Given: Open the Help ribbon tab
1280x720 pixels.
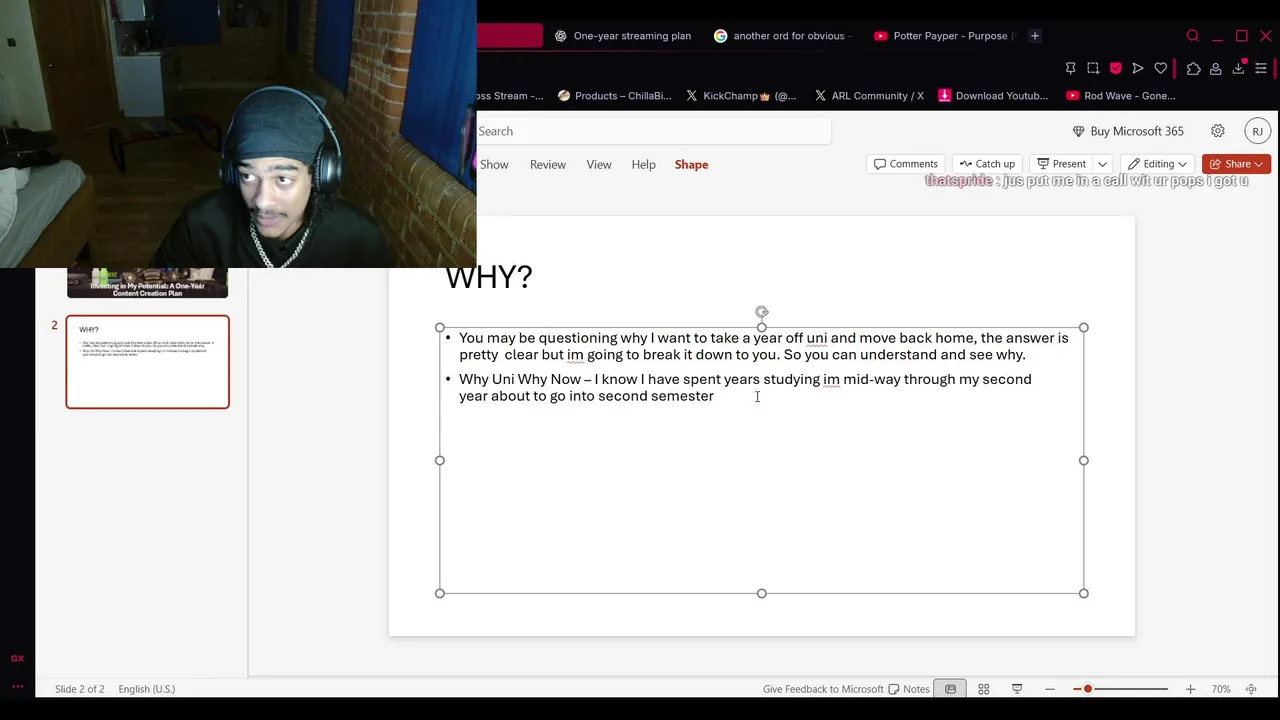Looking at the screenshot, I should pyautogui.click(x=644, y=165).
